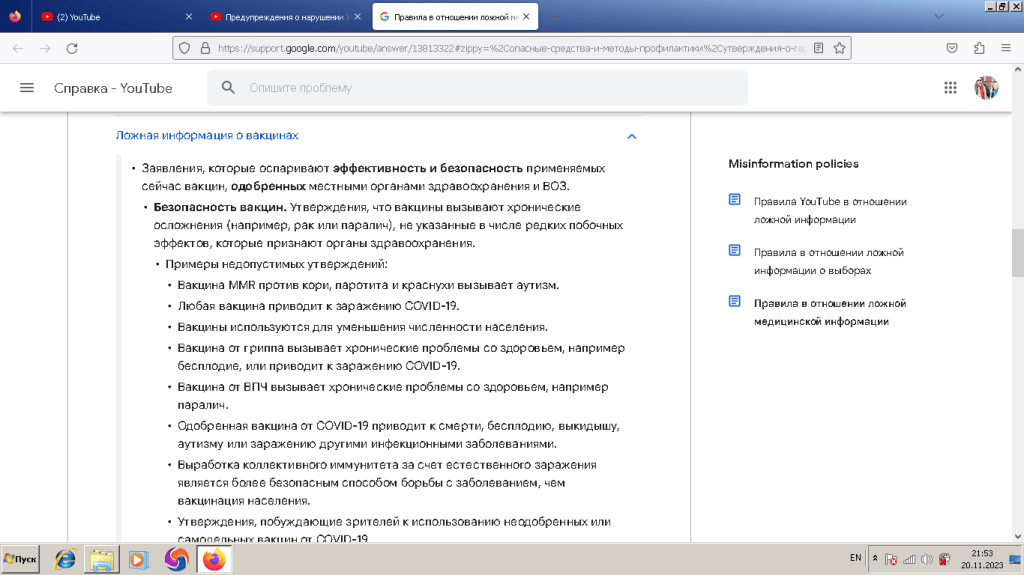Switch to the '(2) YouTube' tab
This screenshot has width=1024, height=575.
110,17
